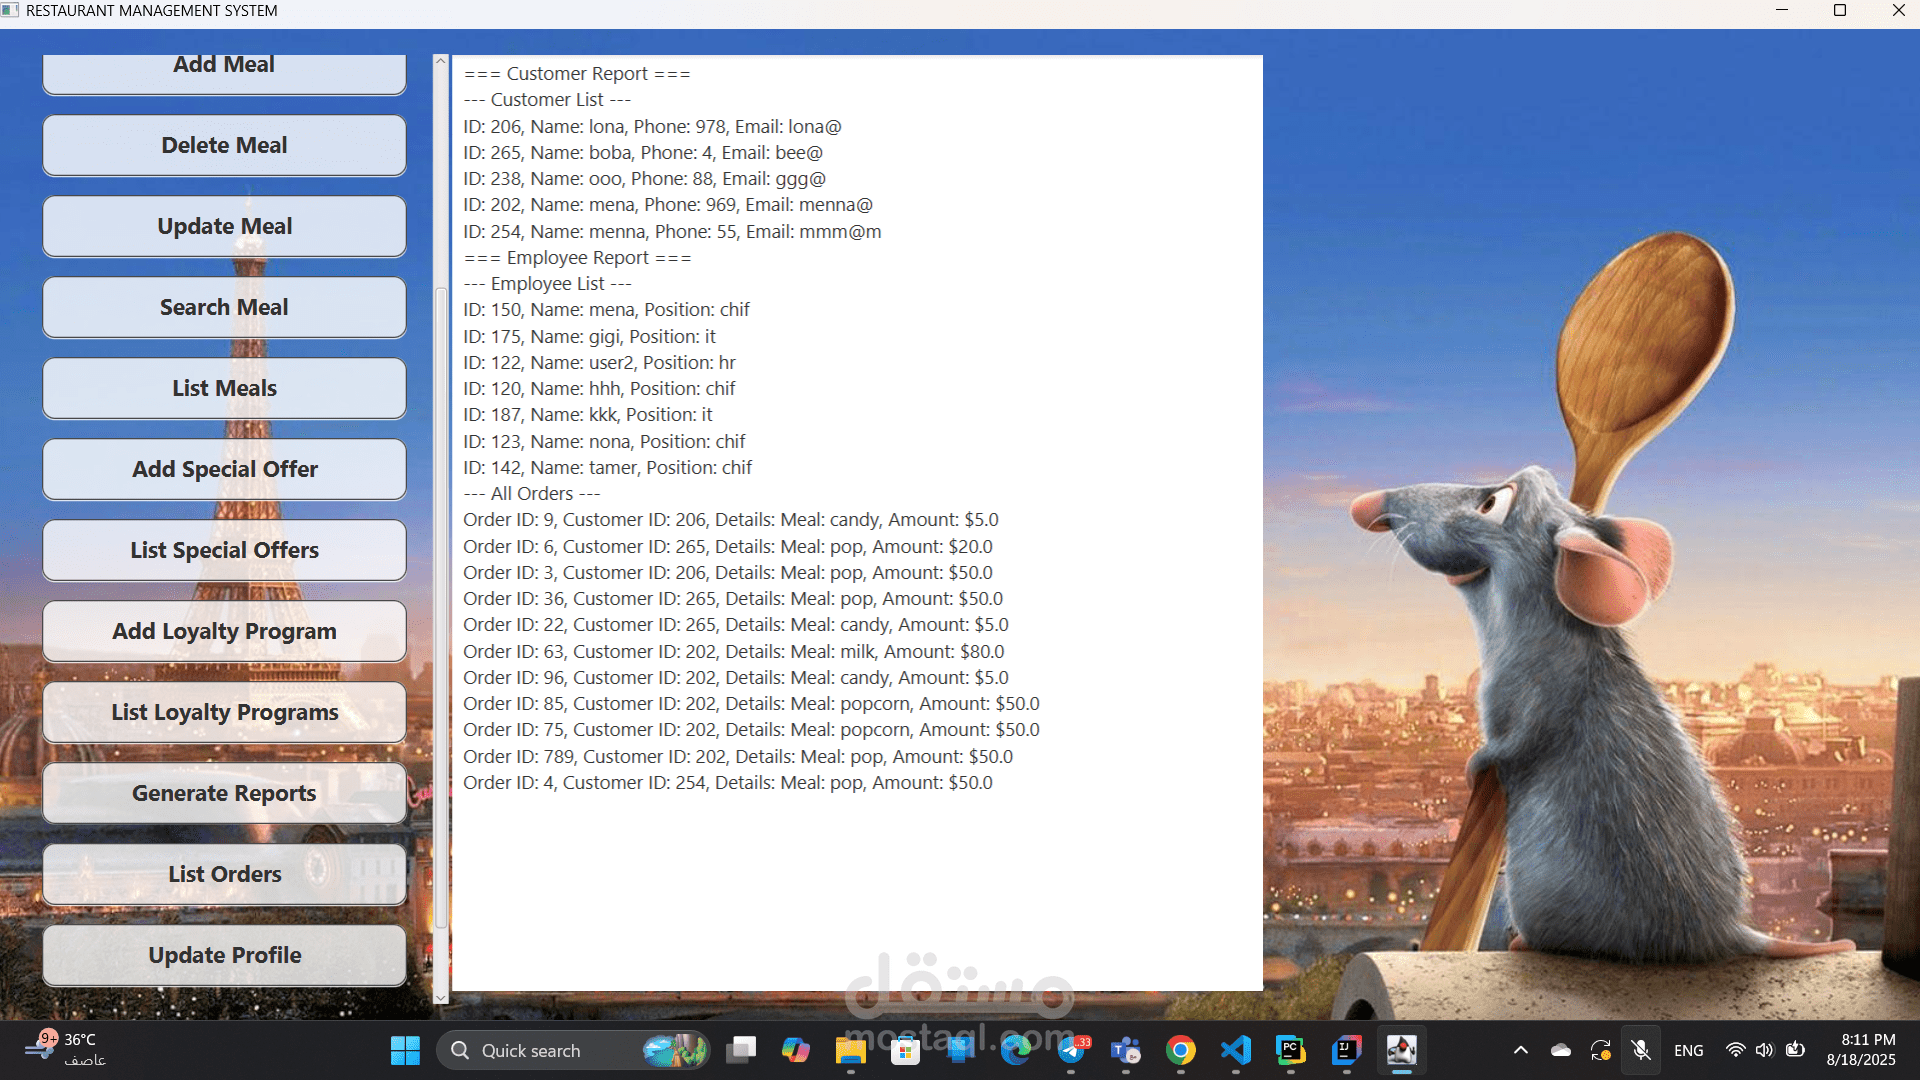The height and width of the screenshot is (1080, 1920).
Task: Open the Search Meal function
Action: tap(224, 307)
